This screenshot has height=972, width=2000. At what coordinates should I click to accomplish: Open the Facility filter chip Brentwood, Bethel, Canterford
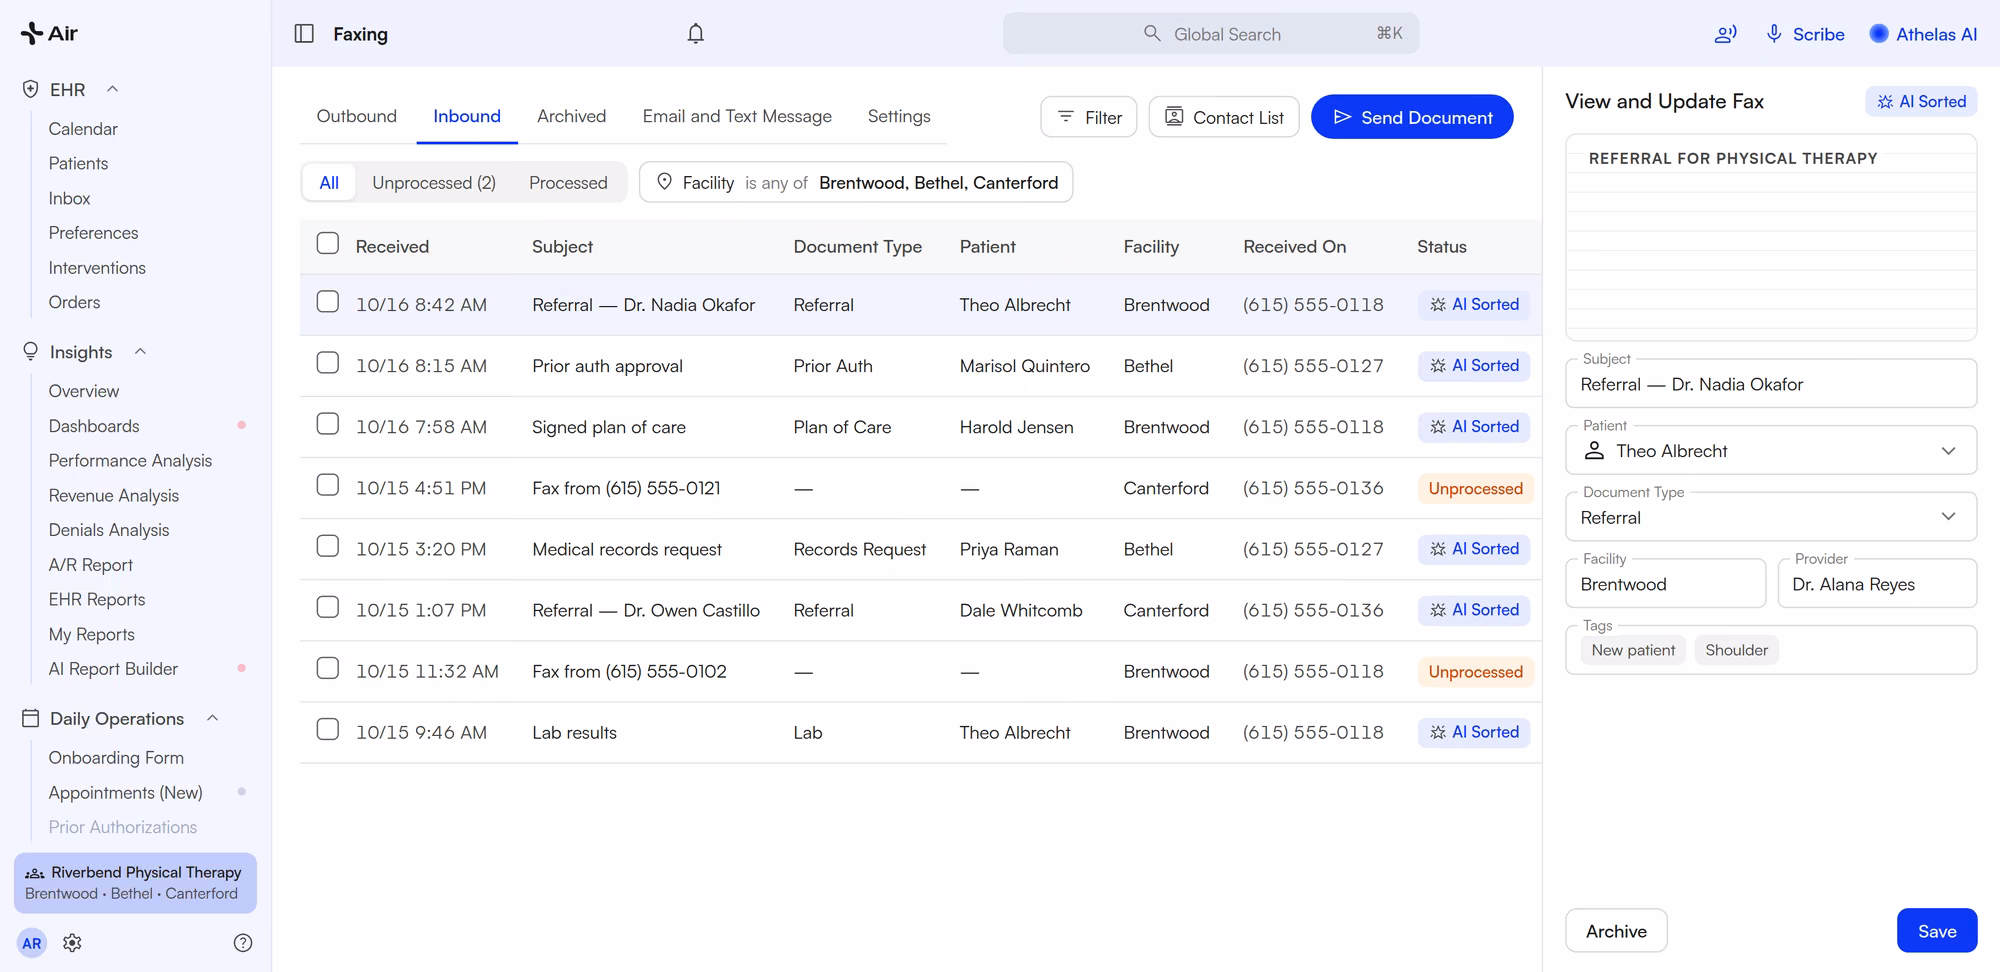click(x=856, y=182)
